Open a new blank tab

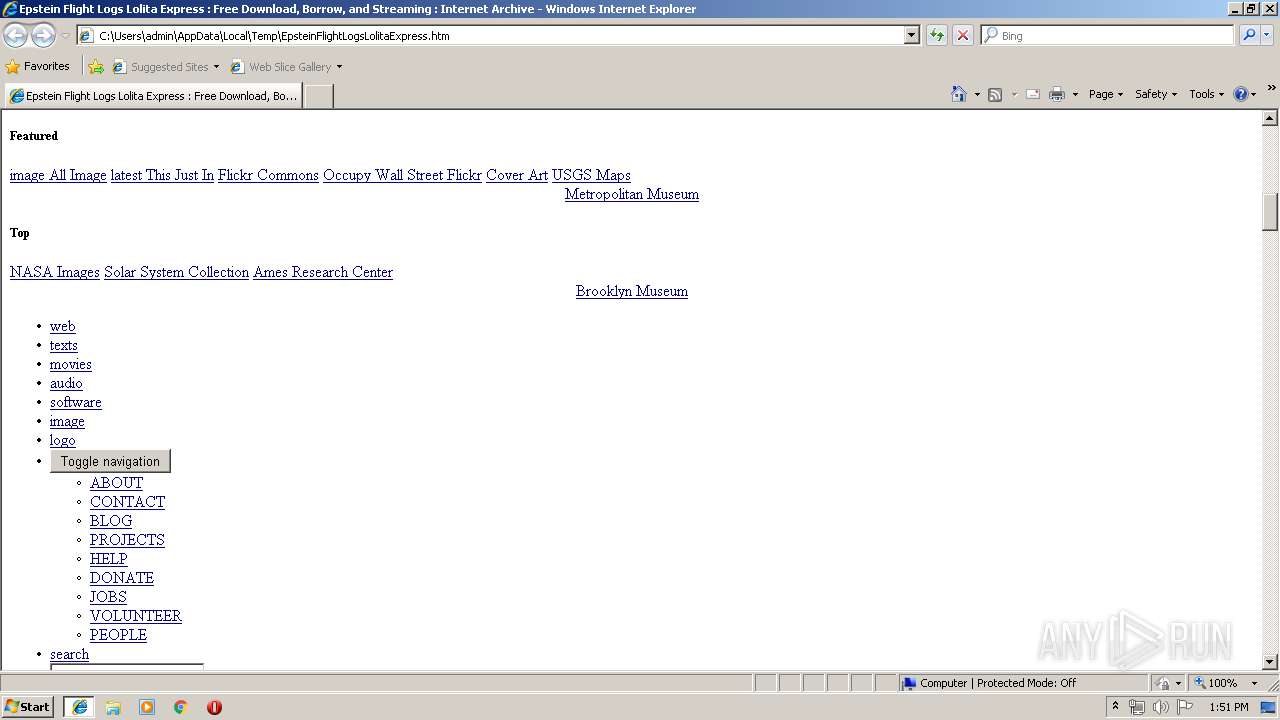point(318,96)
